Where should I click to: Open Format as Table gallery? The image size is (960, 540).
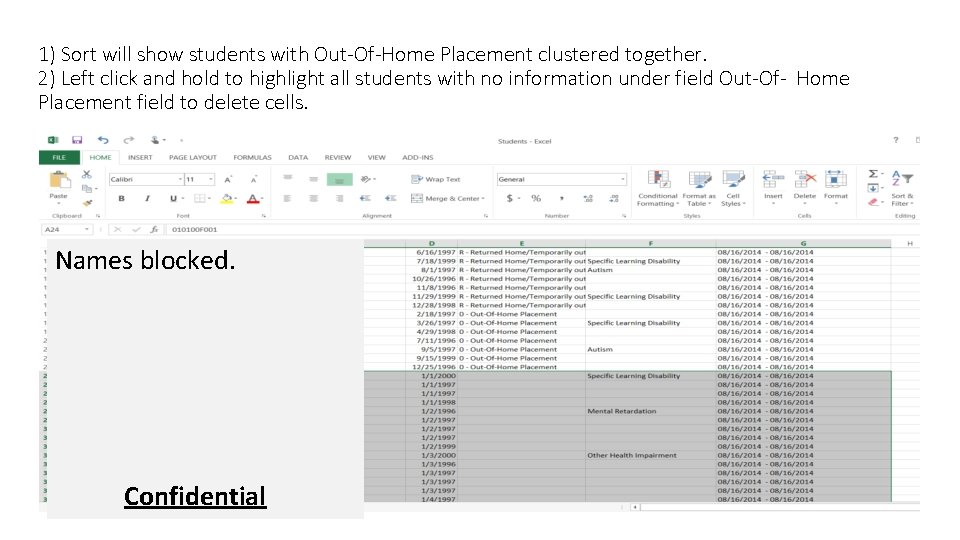pyautogui.click(x=699, y=189)
